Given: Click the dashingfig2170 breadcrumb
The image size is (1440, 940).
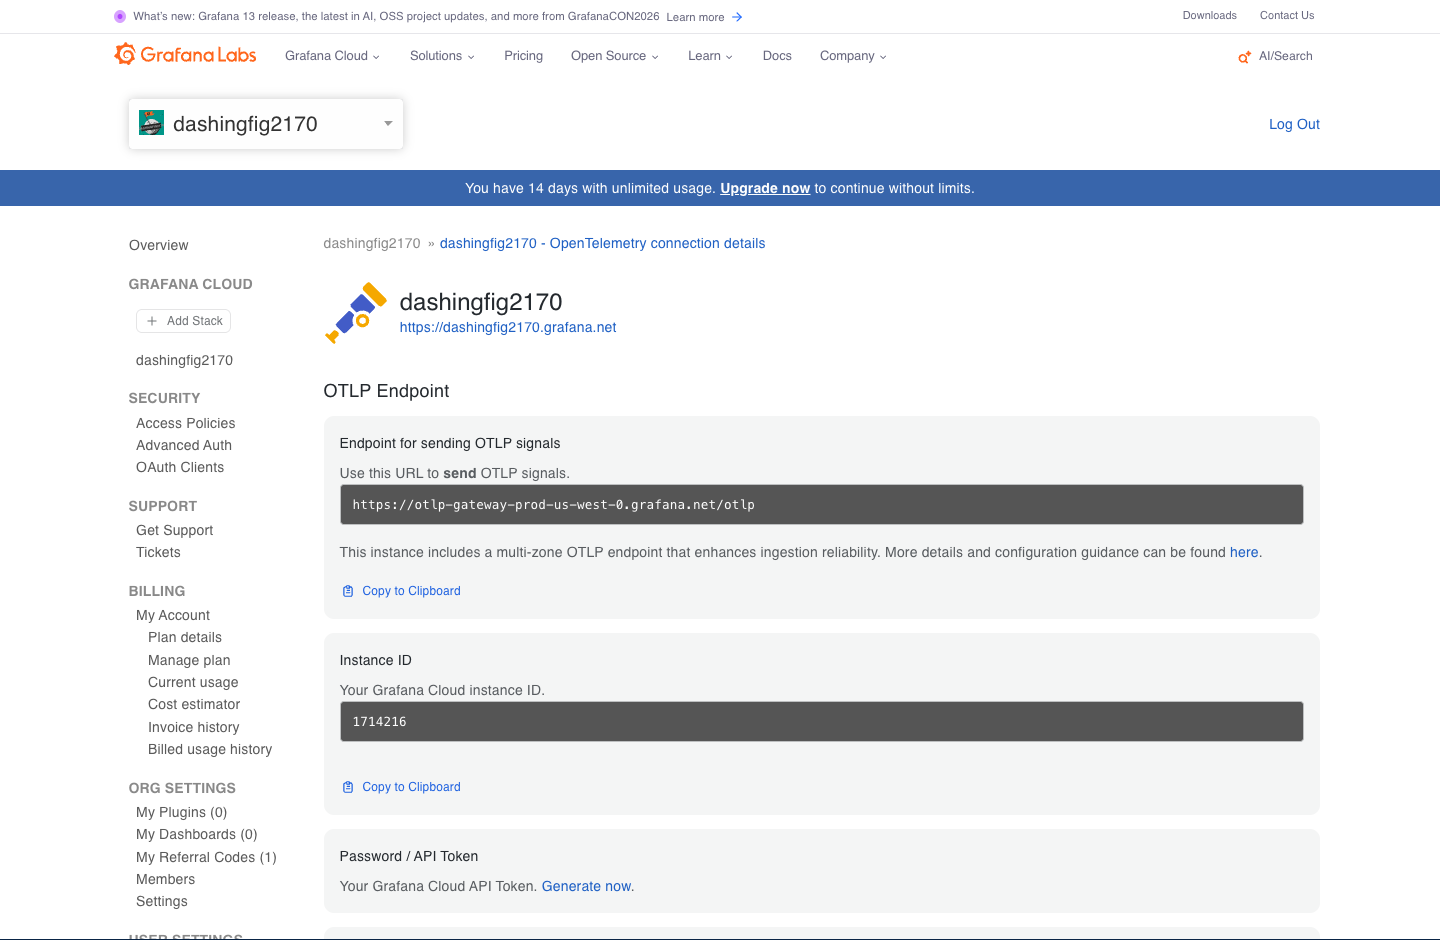Looking at the screenshot, I should click(372, 243).
